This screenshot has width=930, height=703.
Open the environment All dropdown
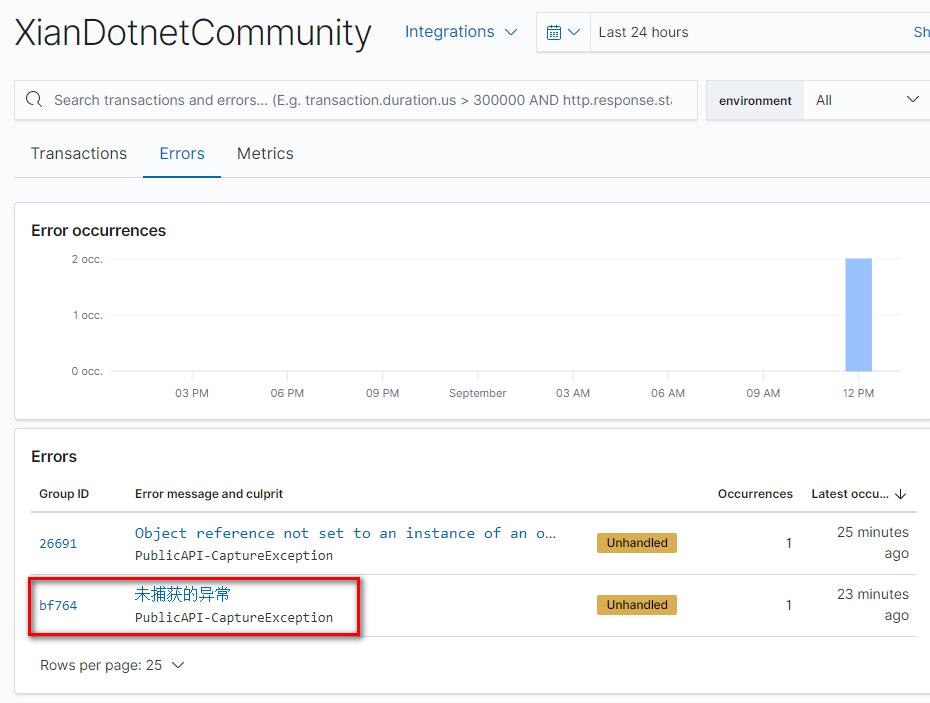(867, 100)
